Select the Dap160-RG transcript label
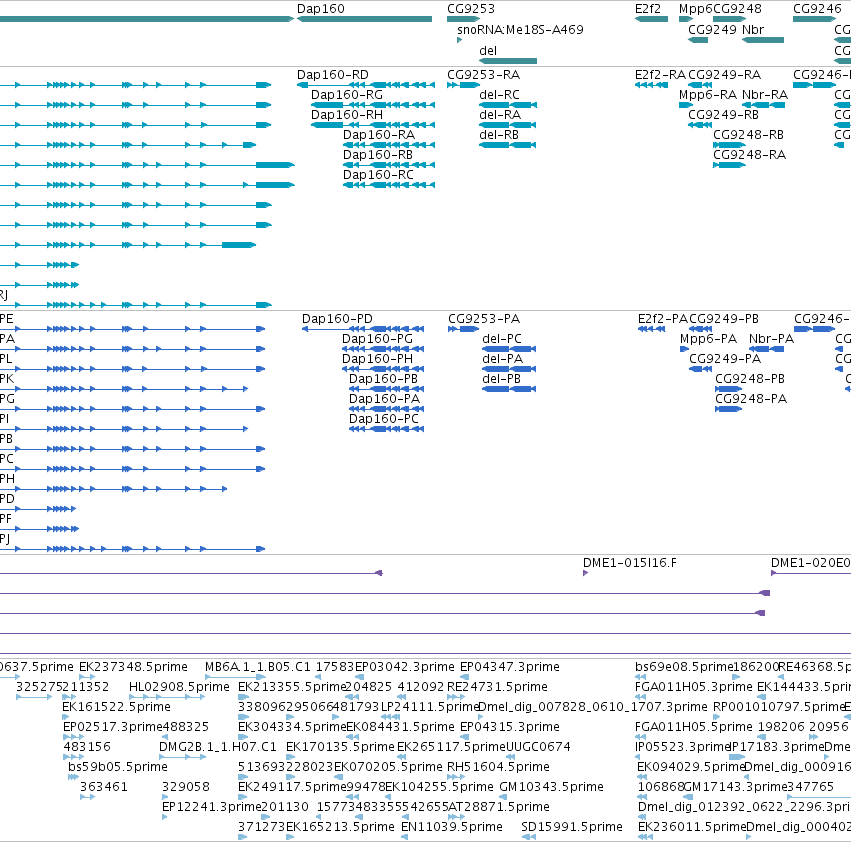This screenshot has height=842, width=851. point(347,95)
